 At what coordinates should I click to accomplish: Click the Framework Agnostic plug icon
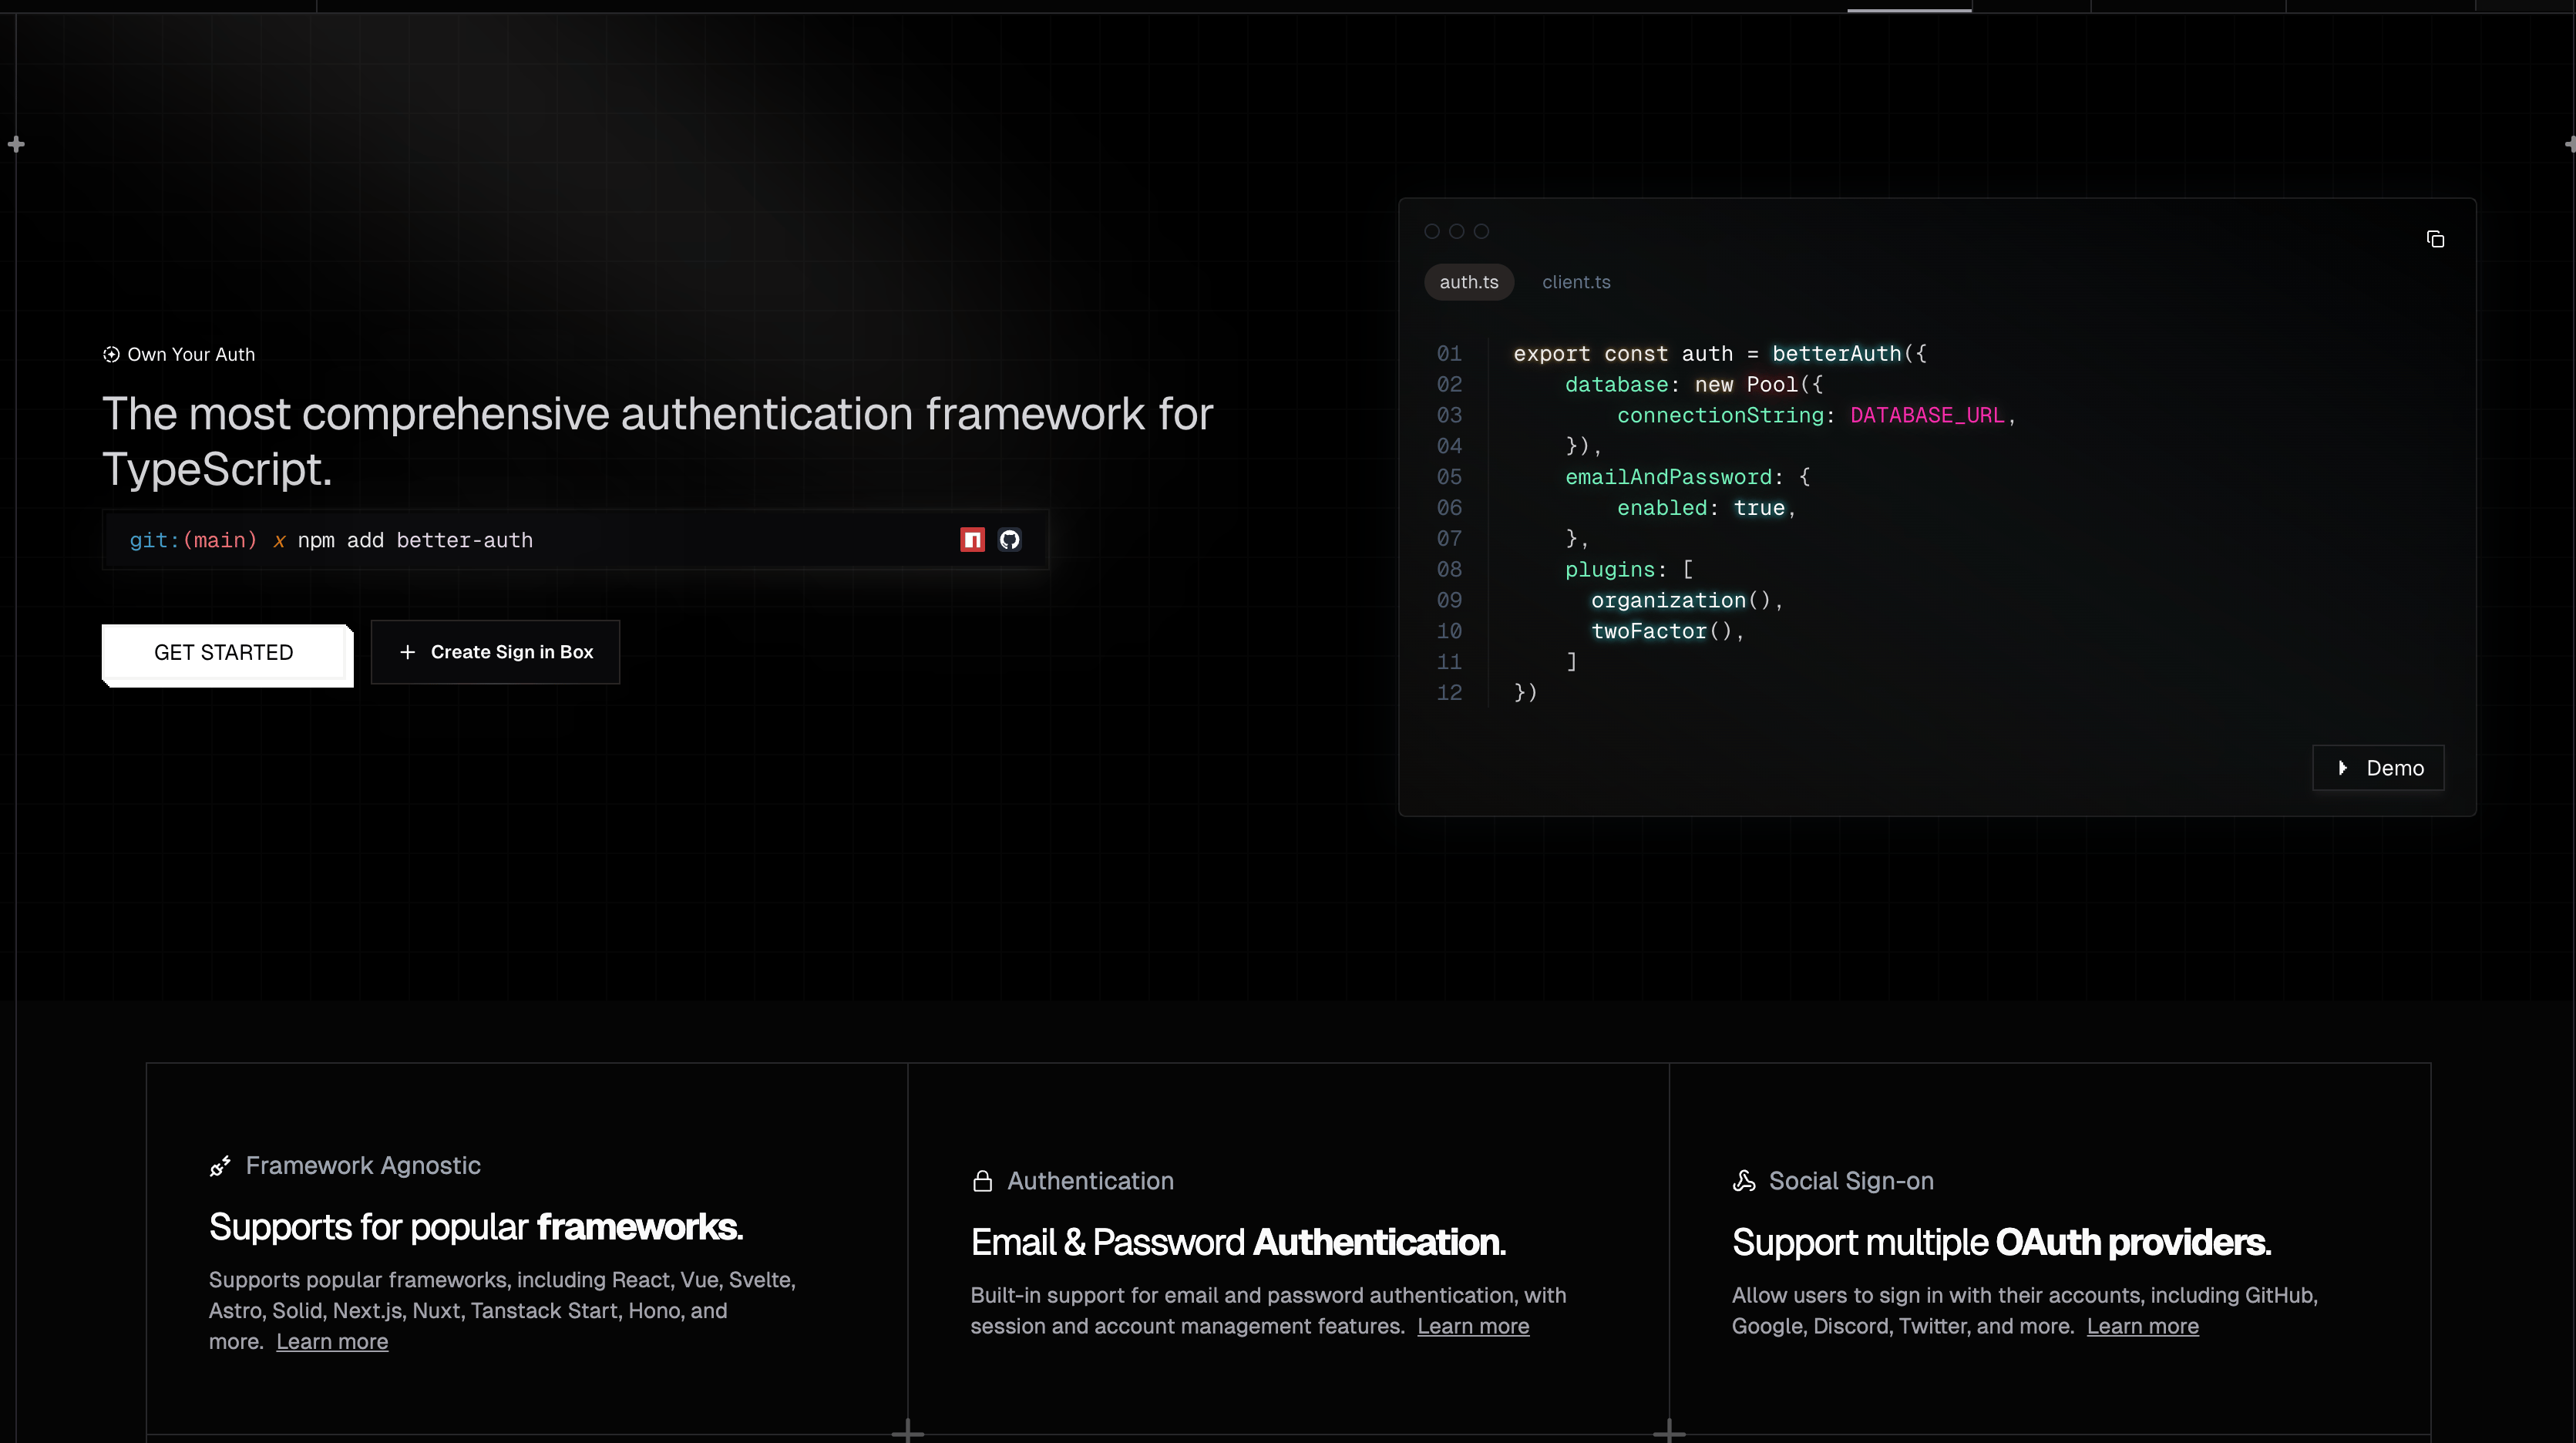(220, 1166)
